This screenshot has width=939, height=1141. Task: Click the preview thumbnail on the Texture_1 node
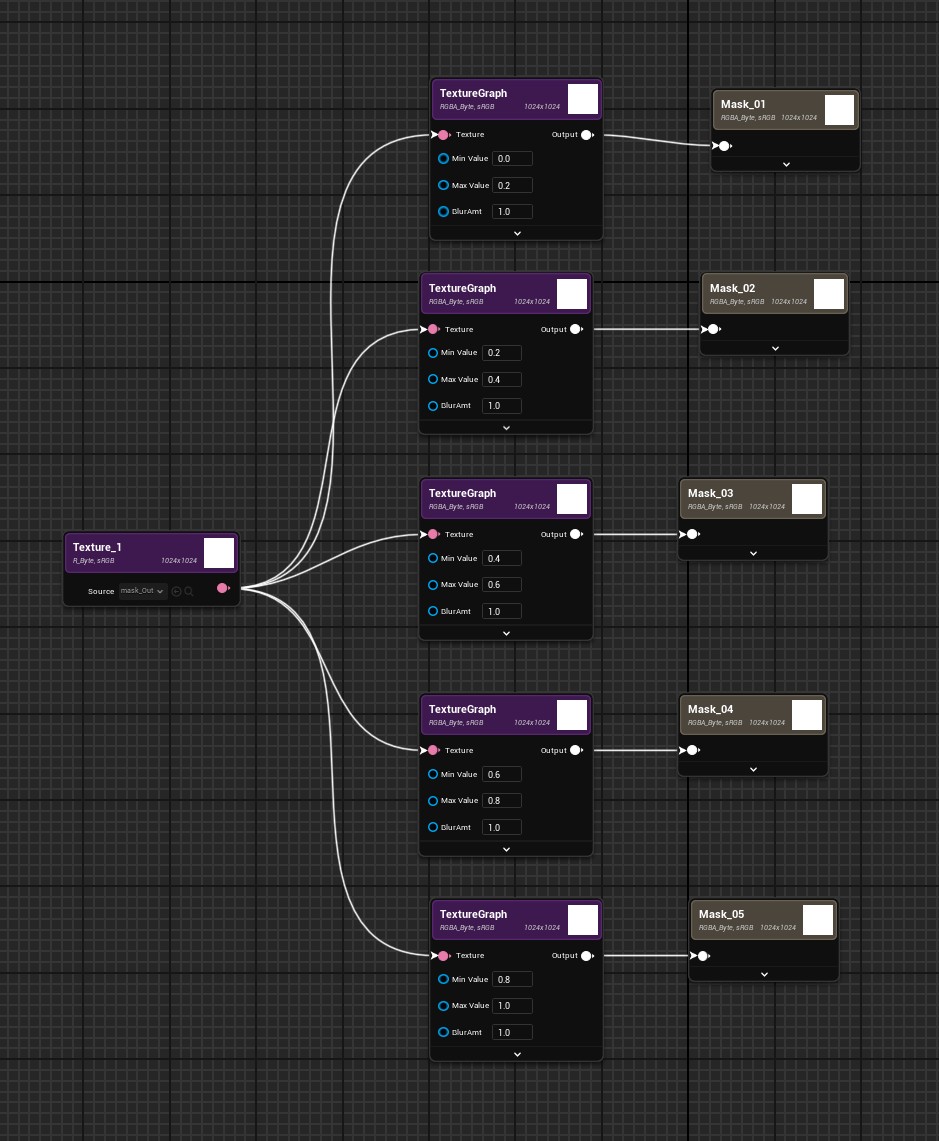point(218,552)
